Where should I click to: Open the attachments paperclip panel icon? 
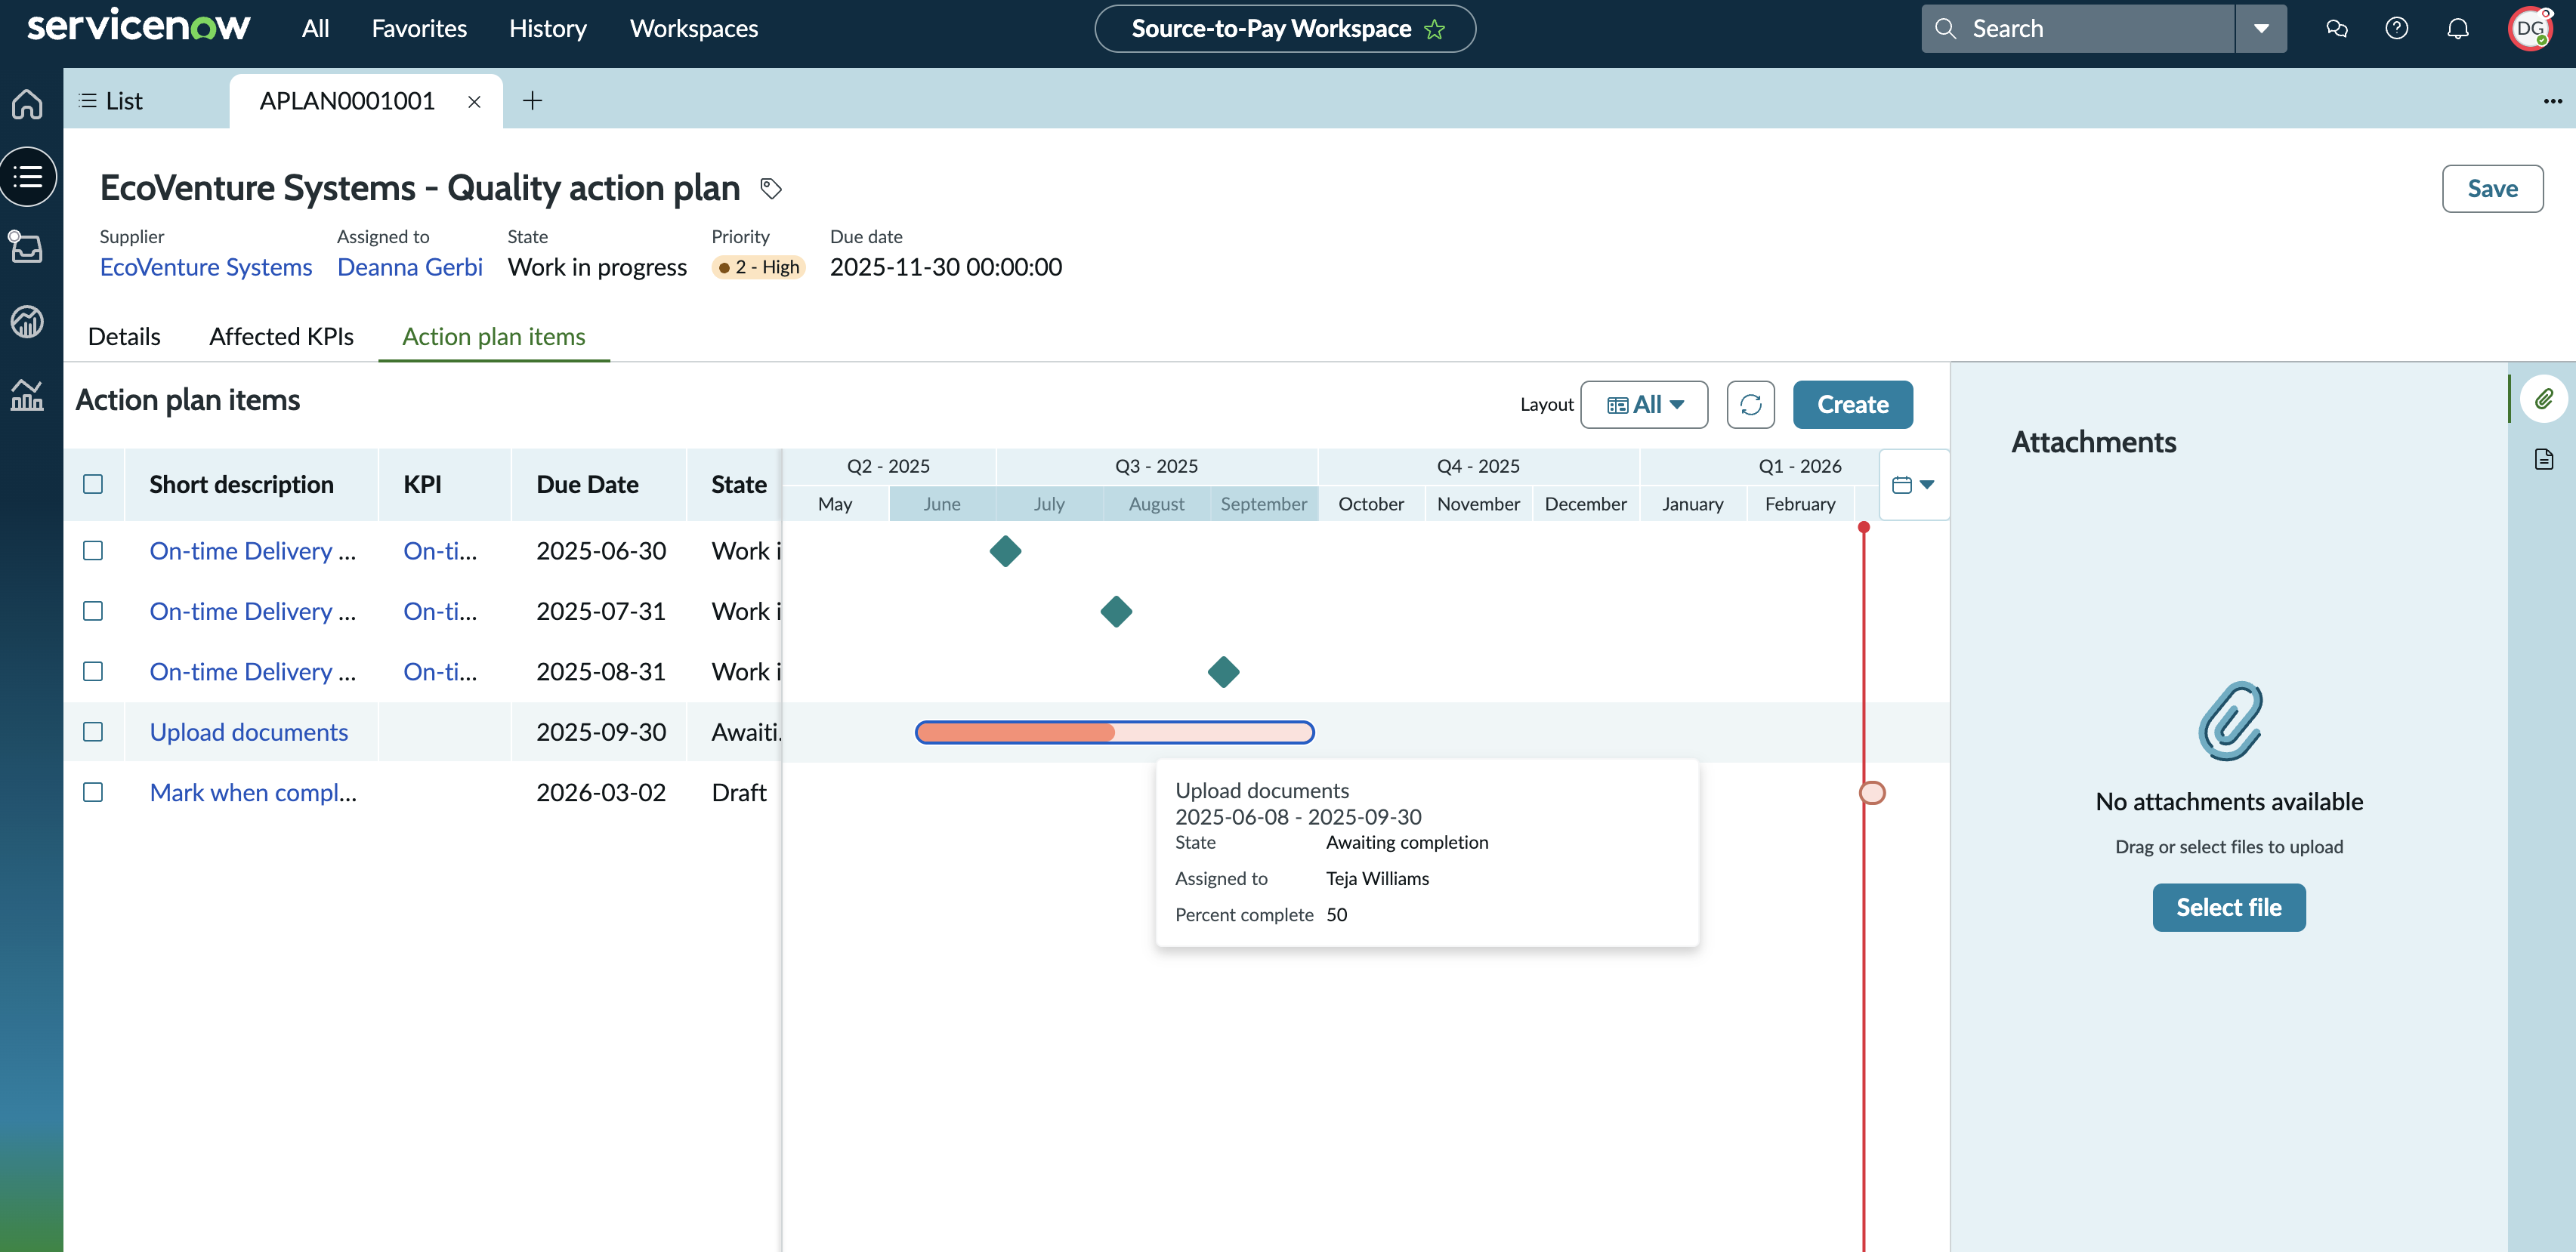click(x=2544, y=399)
